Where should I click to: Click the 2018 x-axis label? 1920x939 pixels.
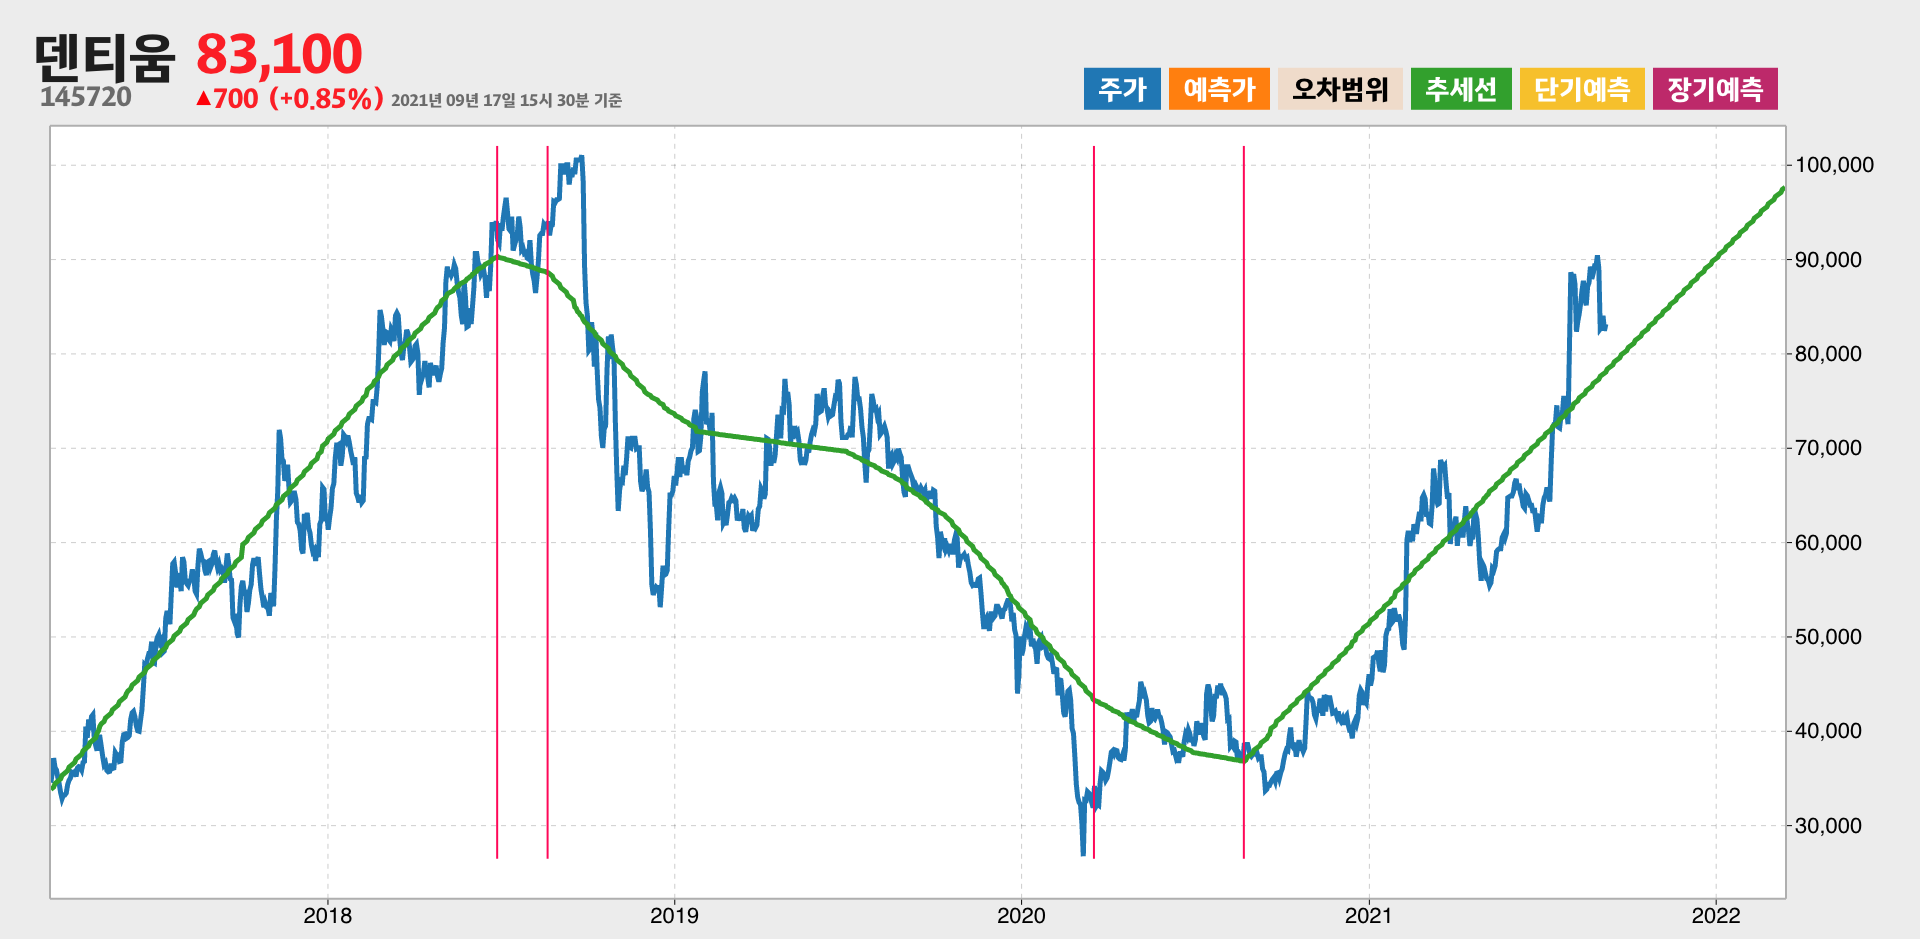(327, 915)
